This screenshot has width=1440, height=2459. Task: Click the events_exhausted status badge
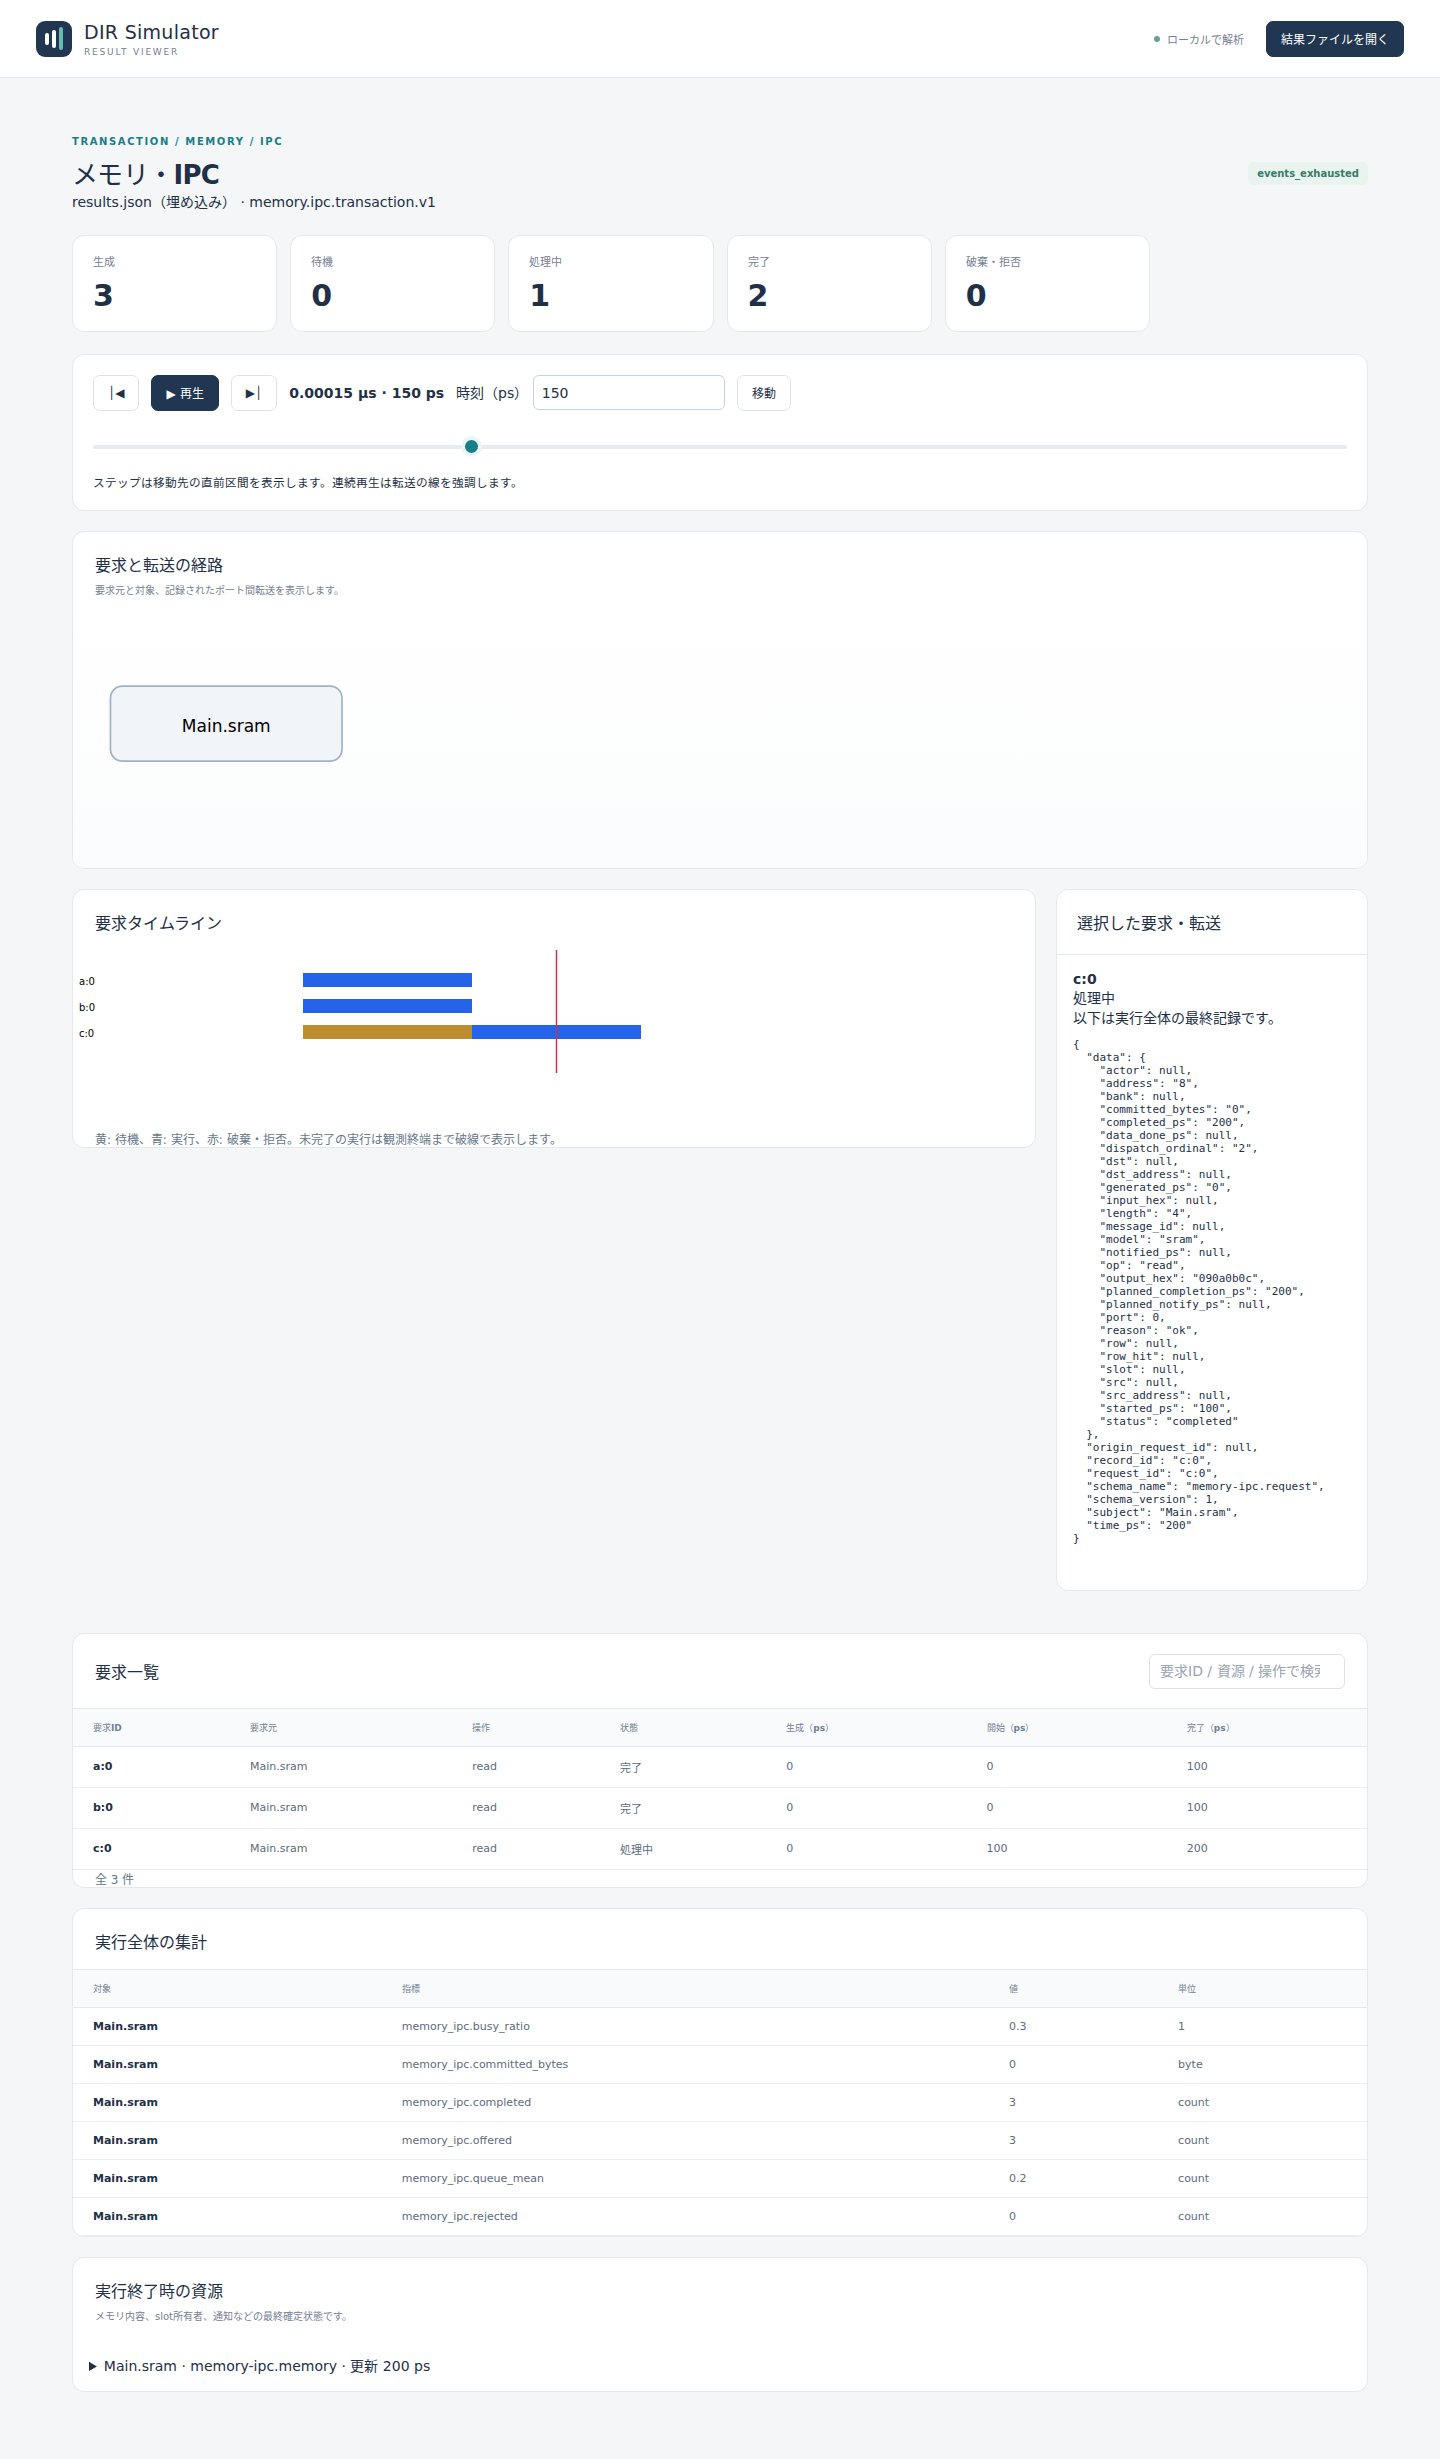(1307, 173)
